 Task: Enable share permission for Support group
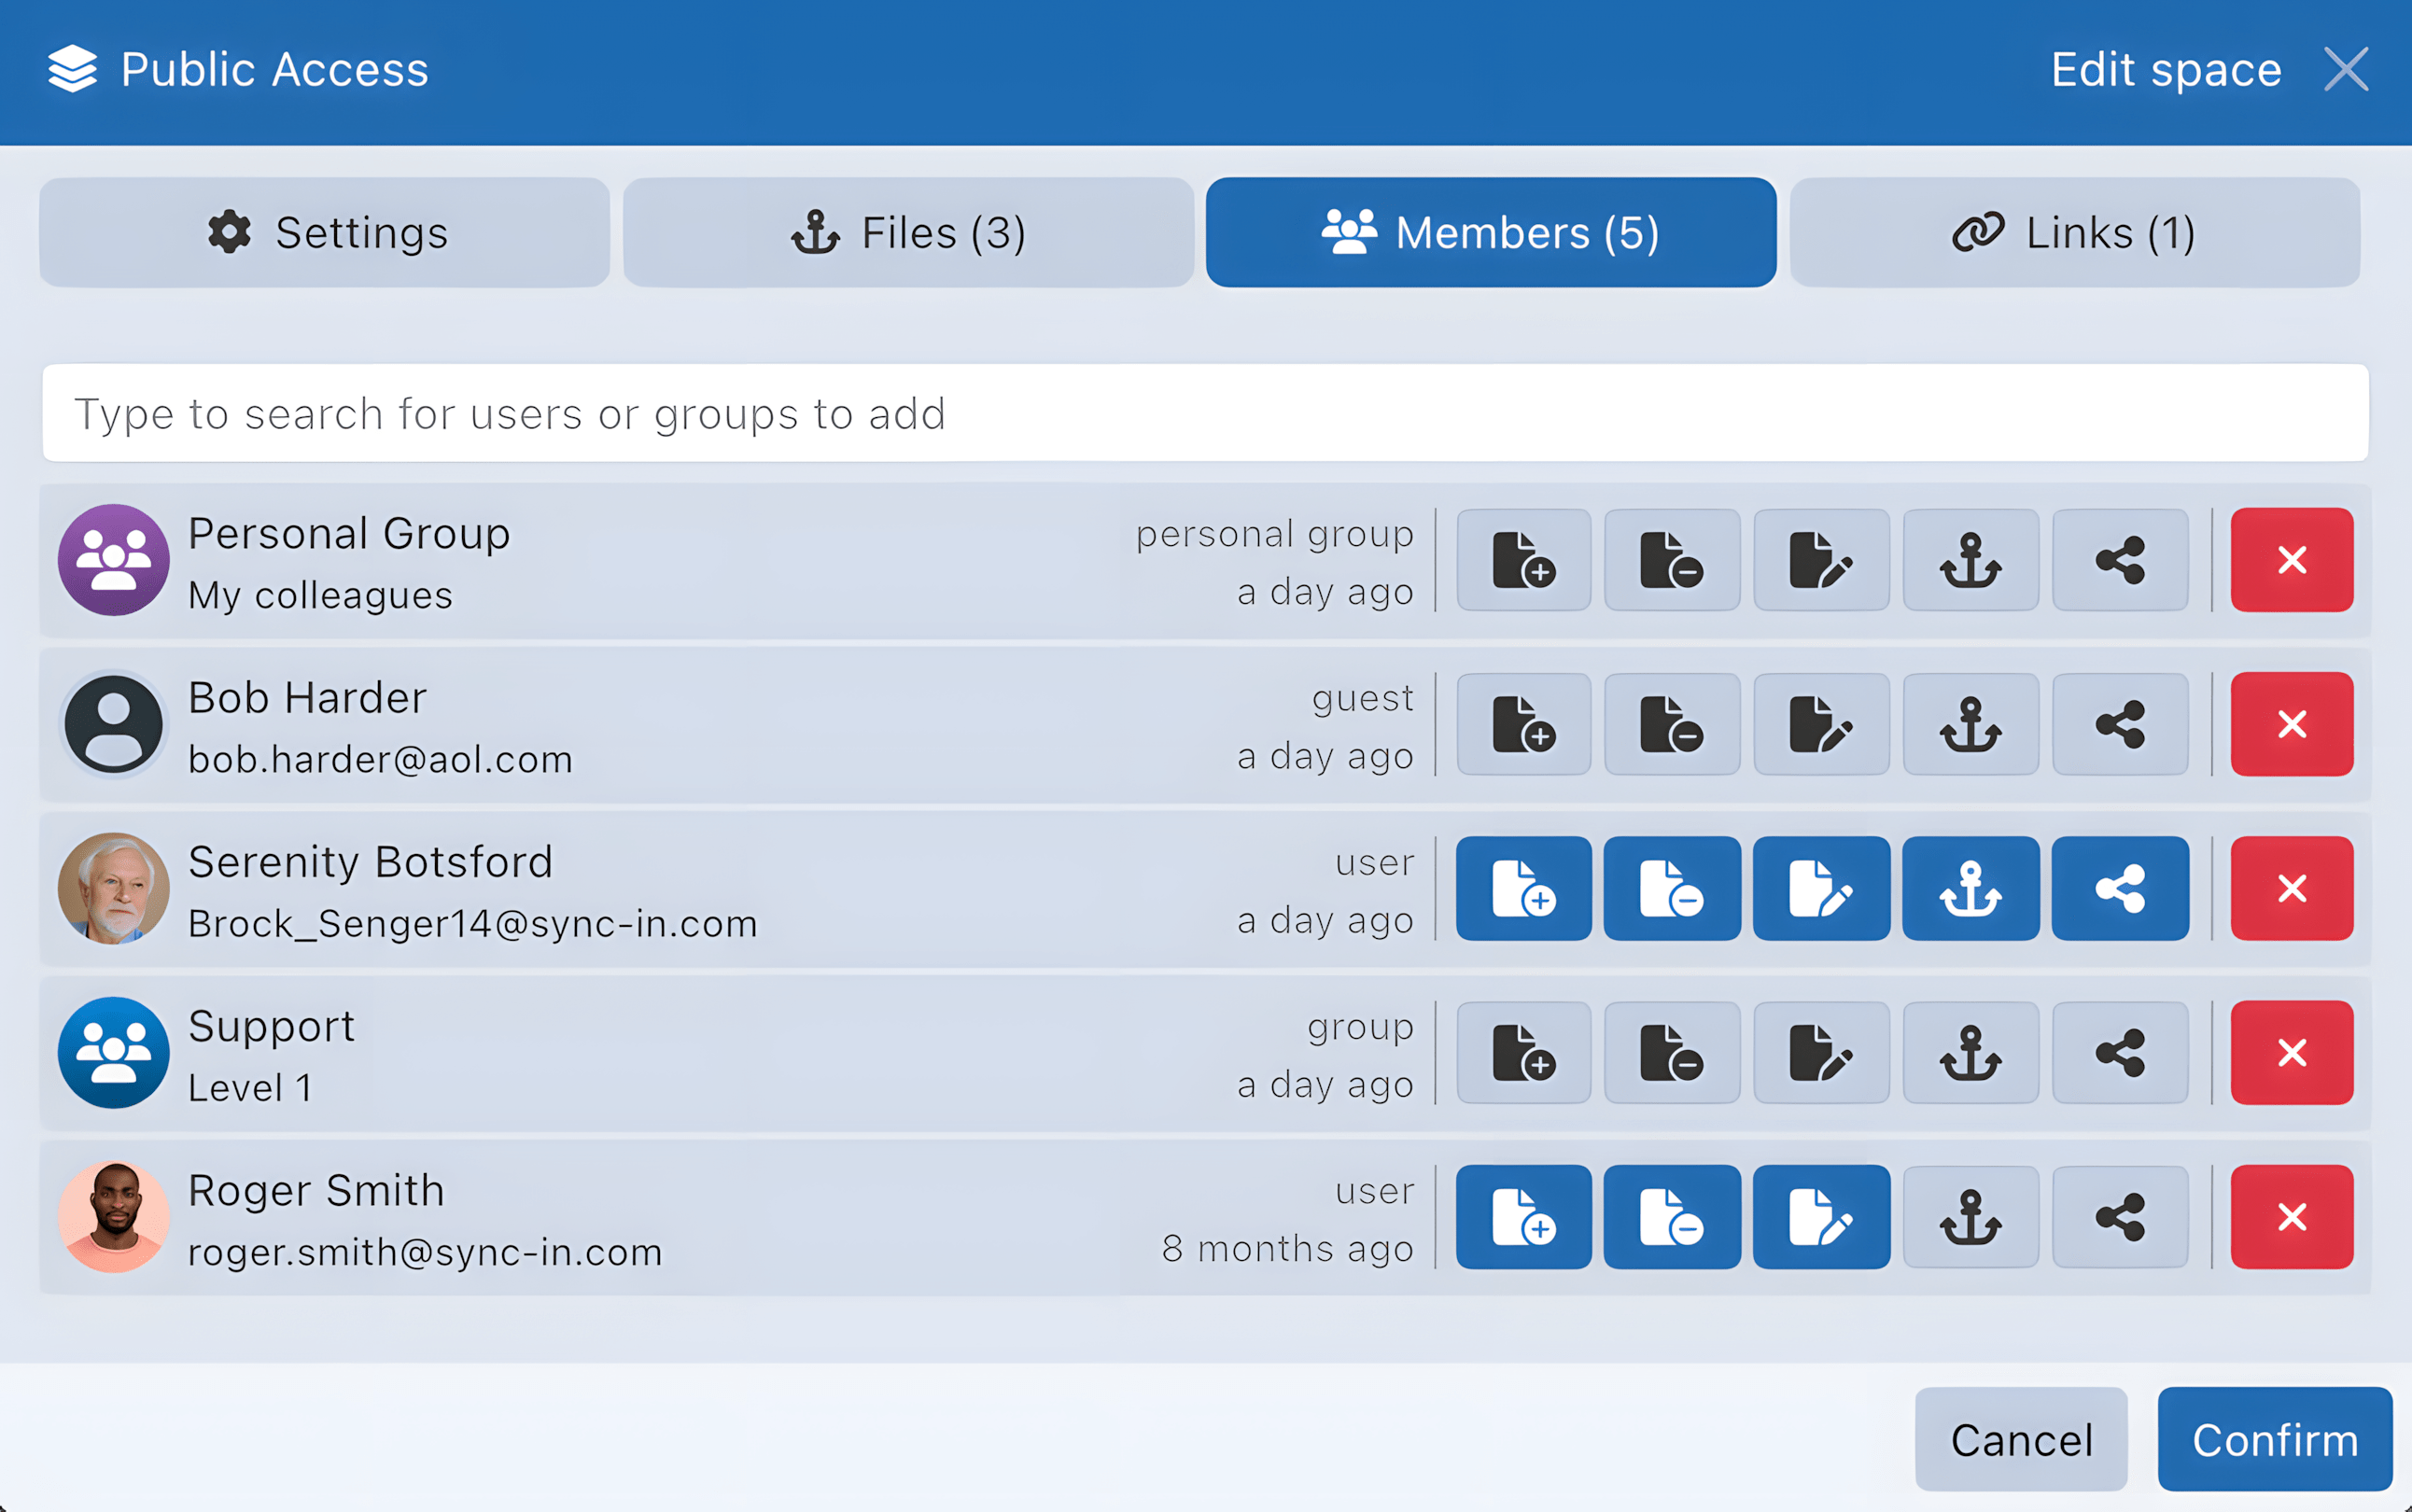tap(2119, 1053)
